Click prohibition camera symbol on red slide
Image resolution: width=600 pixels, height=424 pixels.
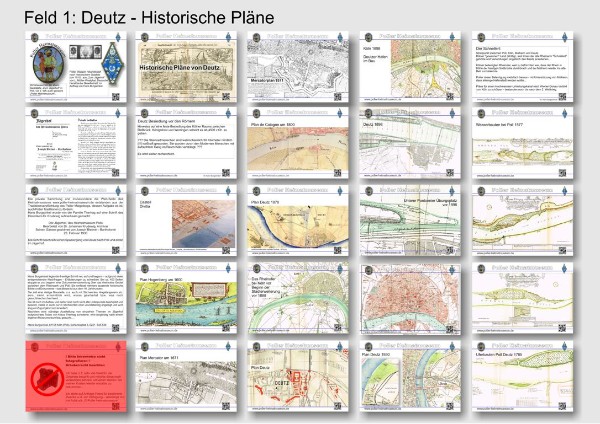click(x=47, y=379)
